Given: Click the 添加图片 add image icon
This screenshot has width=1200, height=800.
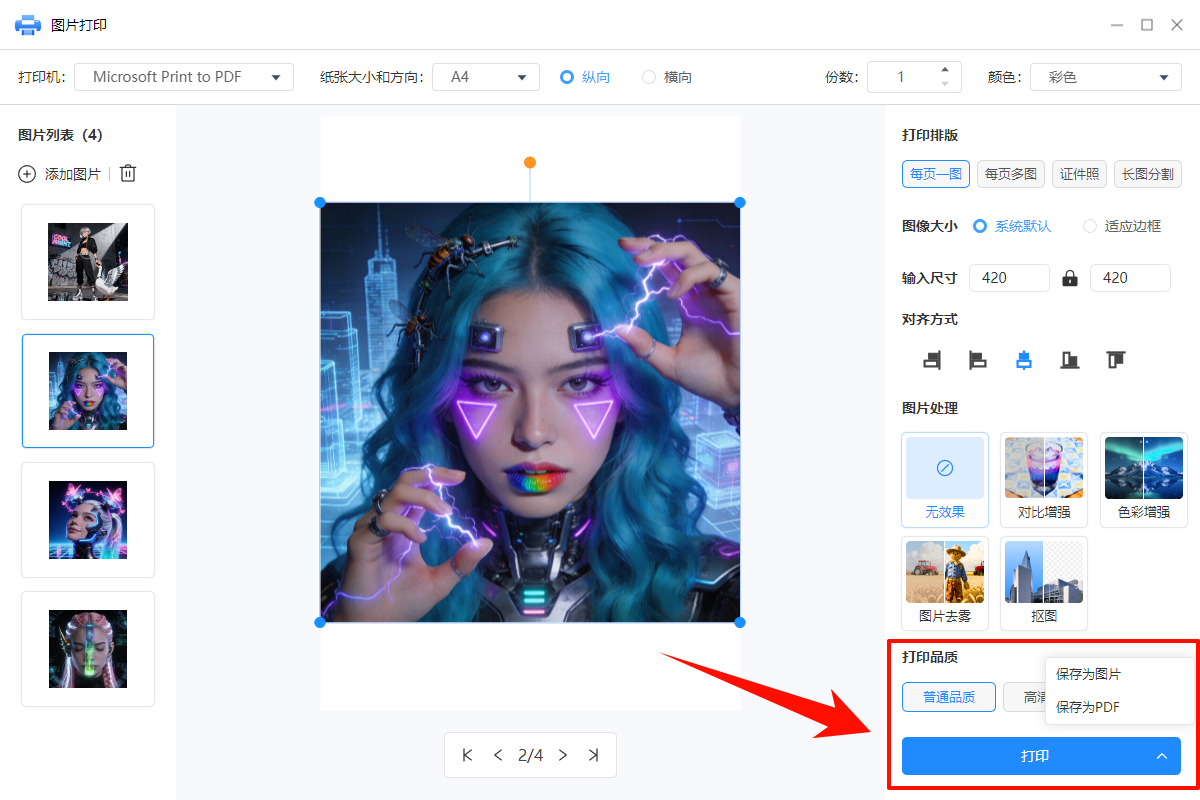Looking at the screenshot, I should pos(27,173).
